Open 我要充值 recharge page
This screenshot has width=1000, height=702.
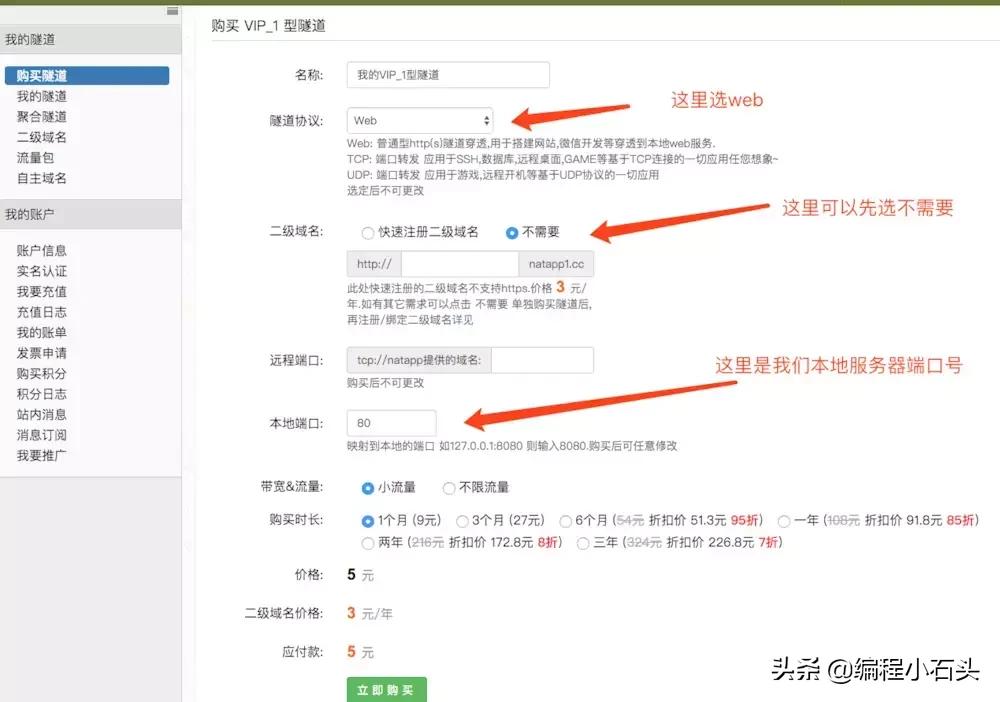pos(40,291)
